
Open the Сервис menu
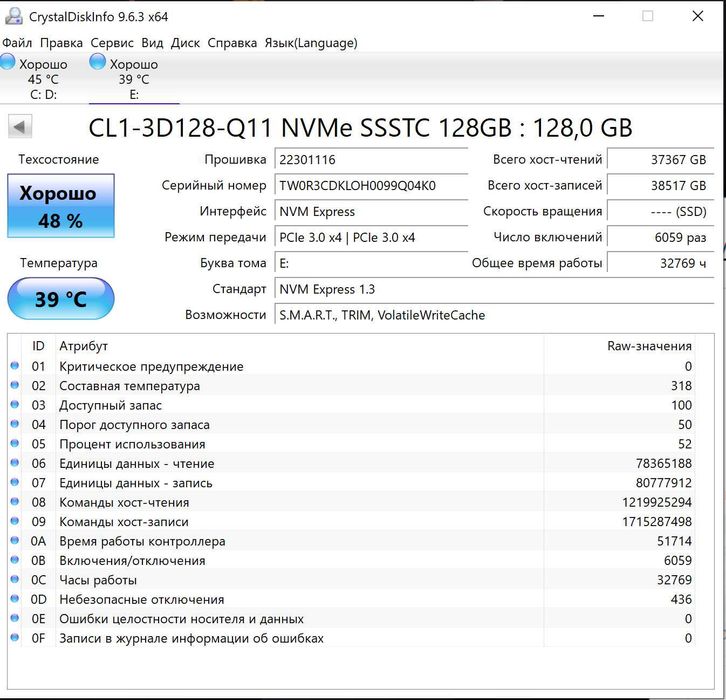[112, 43]
